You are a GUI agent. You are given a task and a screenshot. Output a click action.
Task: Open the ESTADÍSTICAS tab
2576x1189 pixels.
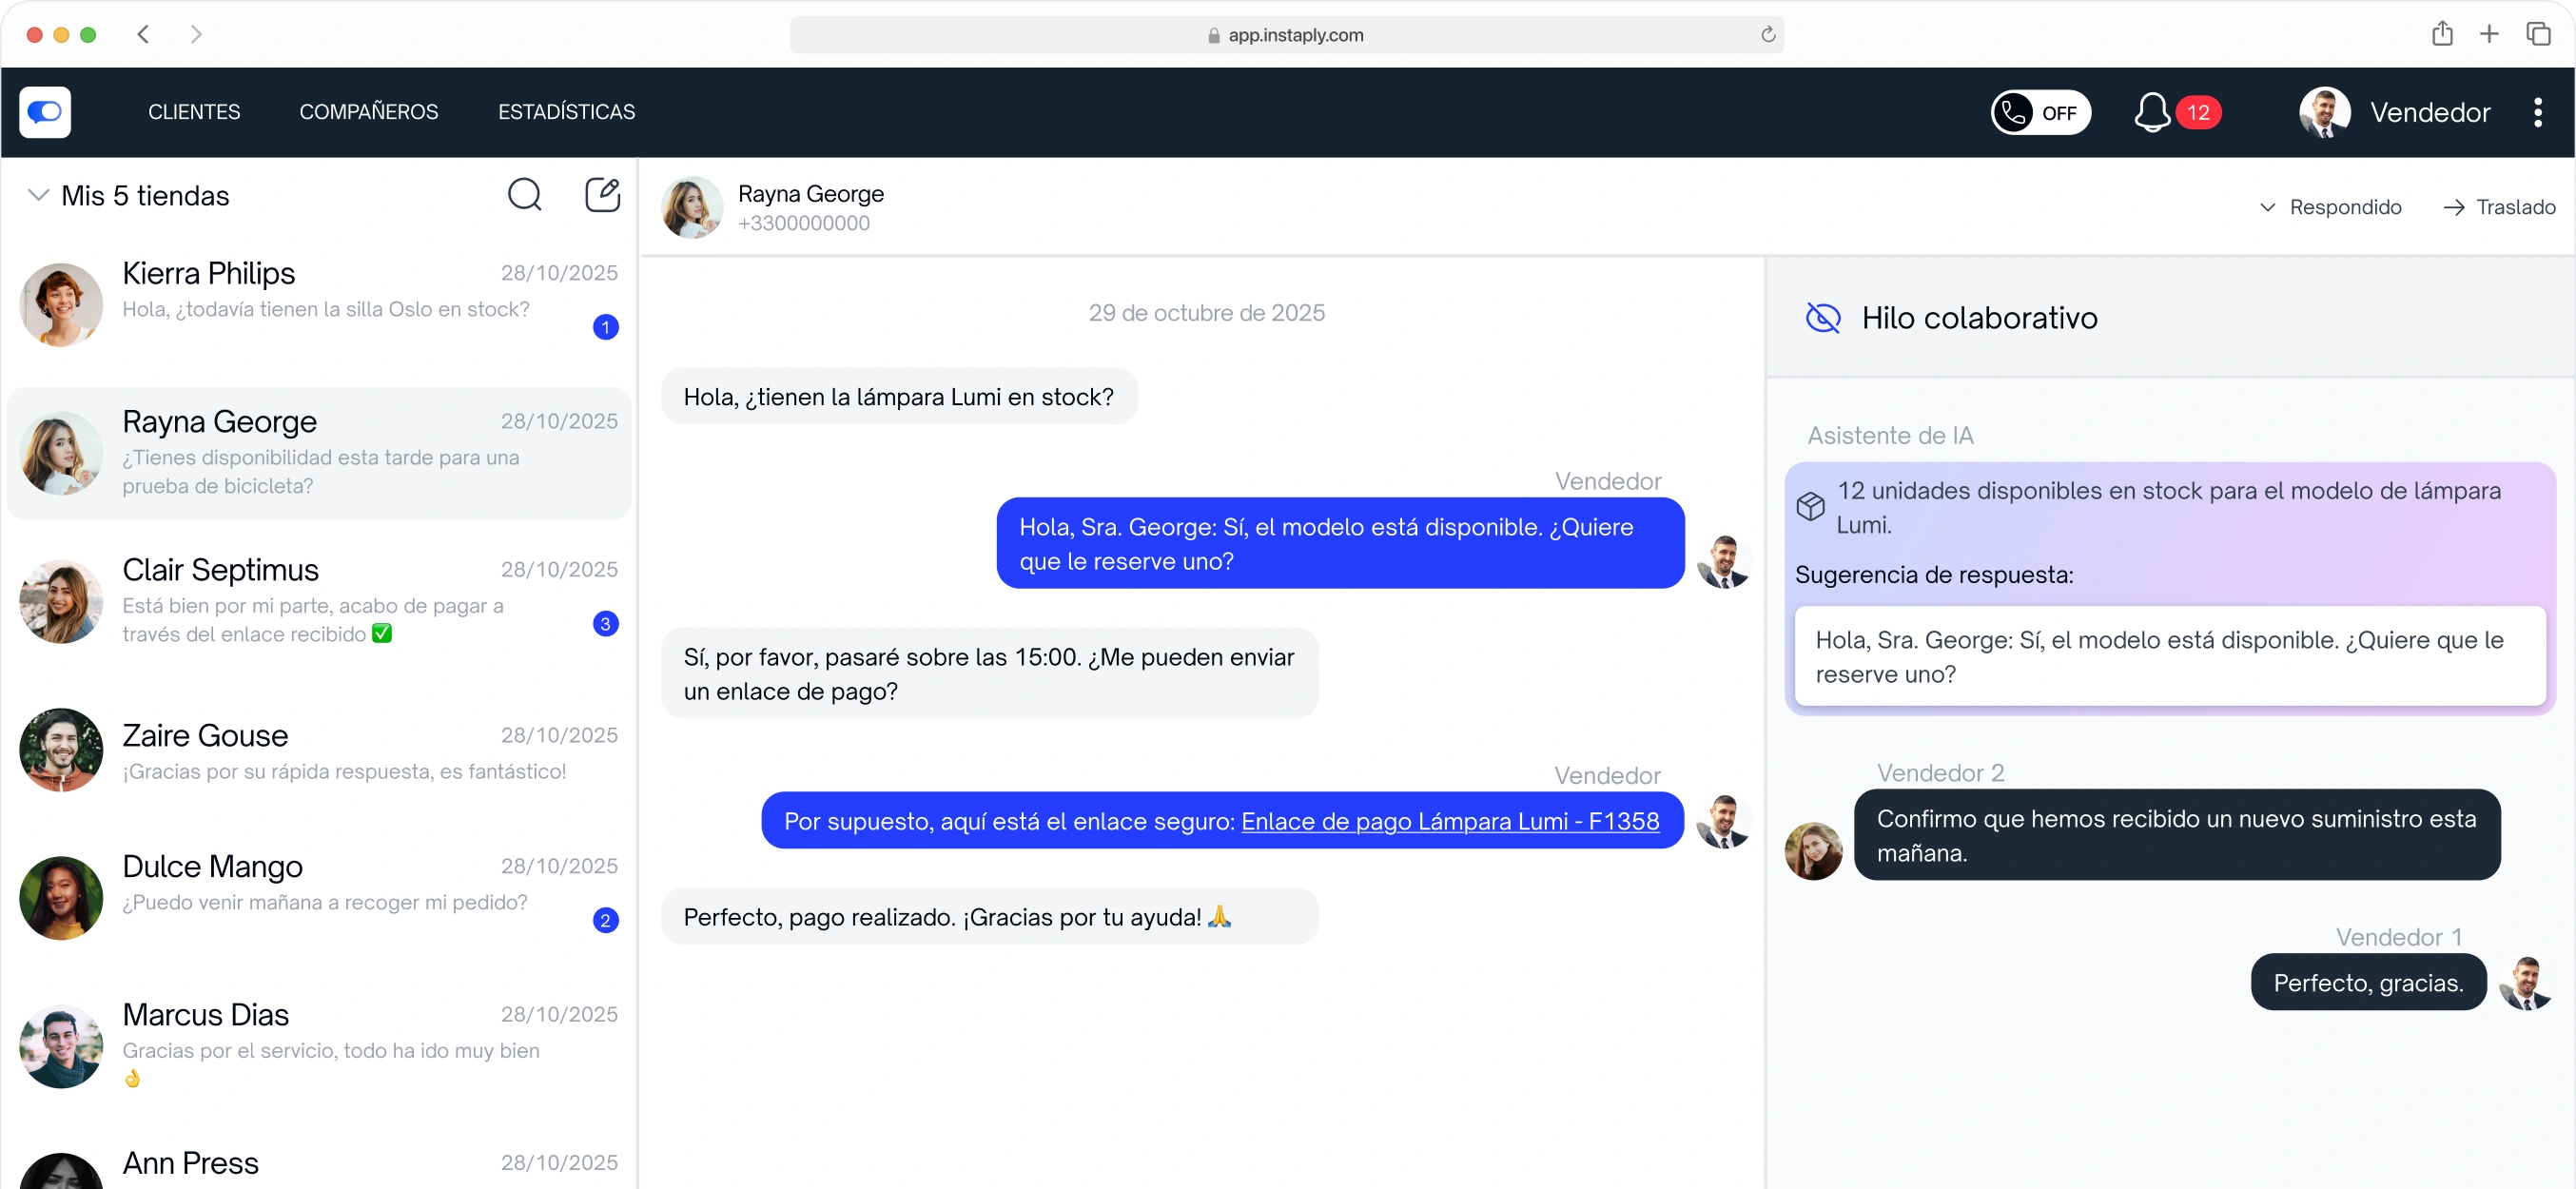coord(566,112)
